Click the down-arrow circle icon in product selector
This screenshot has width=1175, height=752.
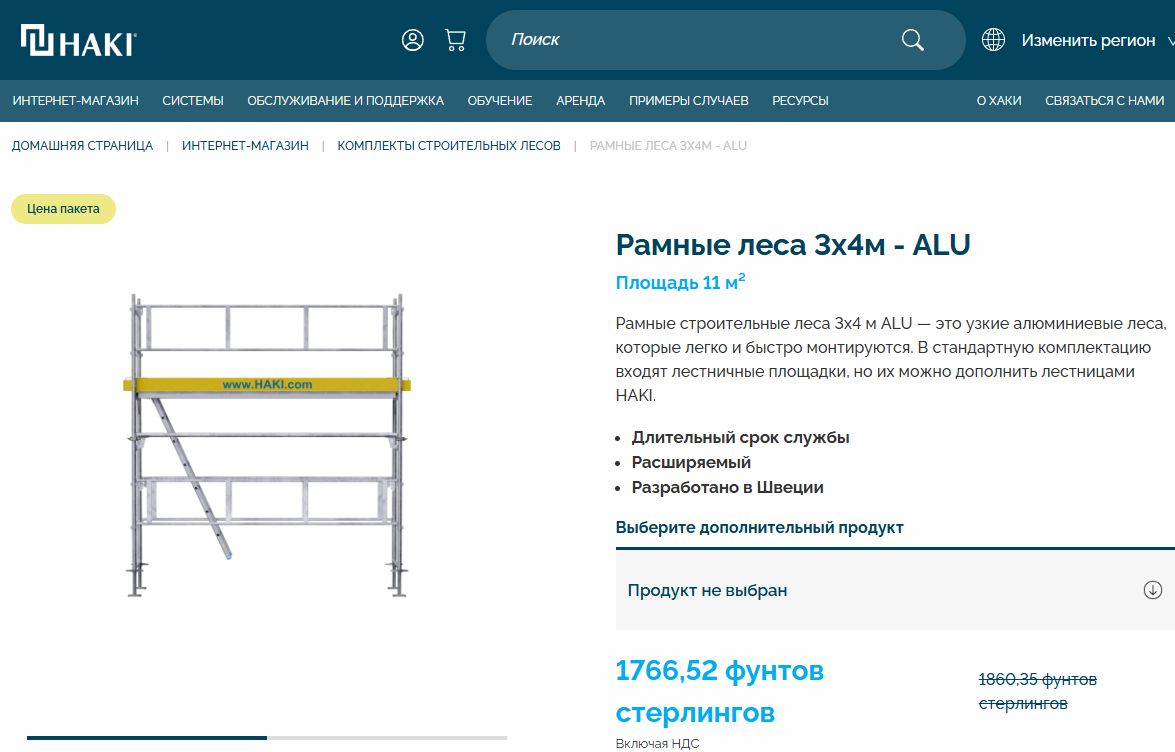[1153, 590]
